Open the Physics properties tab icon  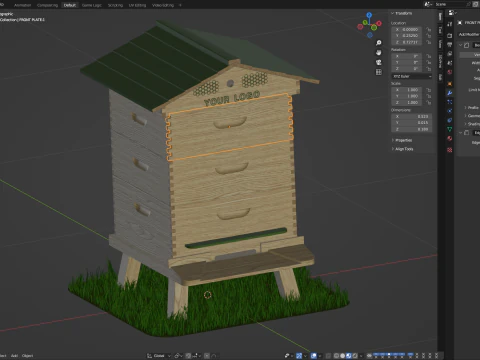(450, 111)
